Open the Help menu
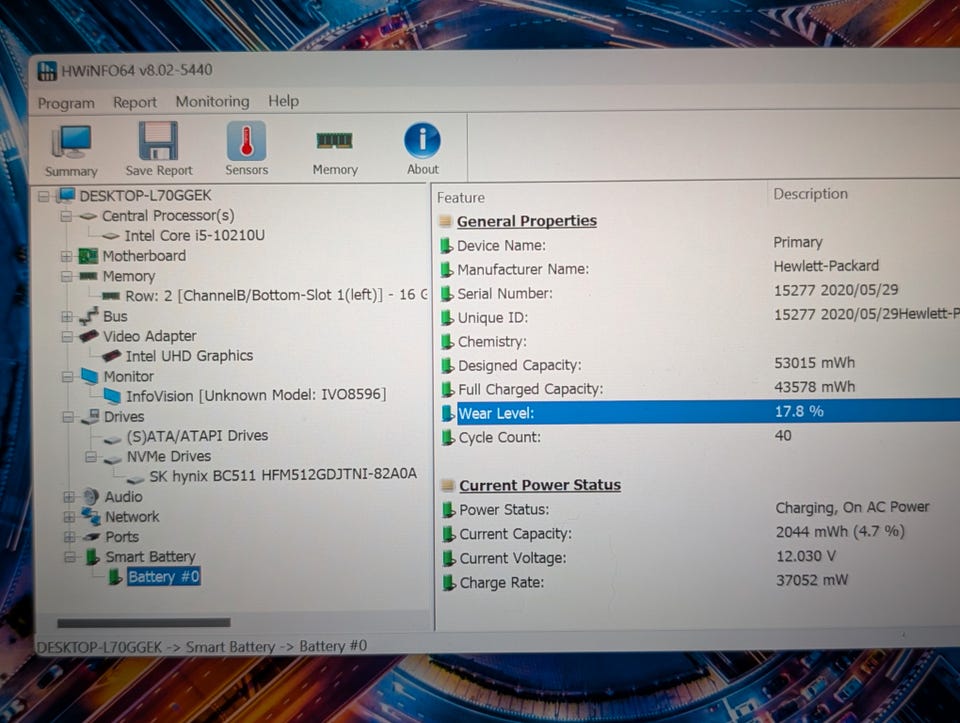This screenshot has height=723, width=960. (x=283, y=100)
